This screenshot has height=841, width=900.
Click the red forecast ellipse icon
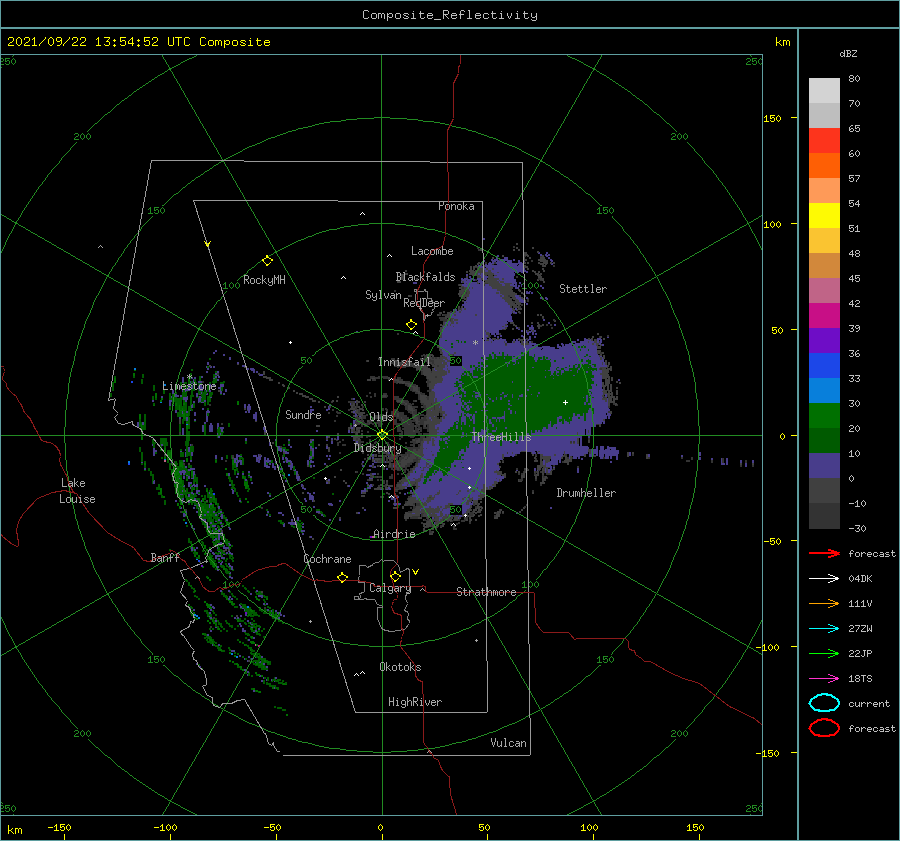pyautogui.click(x=824, y=728)
